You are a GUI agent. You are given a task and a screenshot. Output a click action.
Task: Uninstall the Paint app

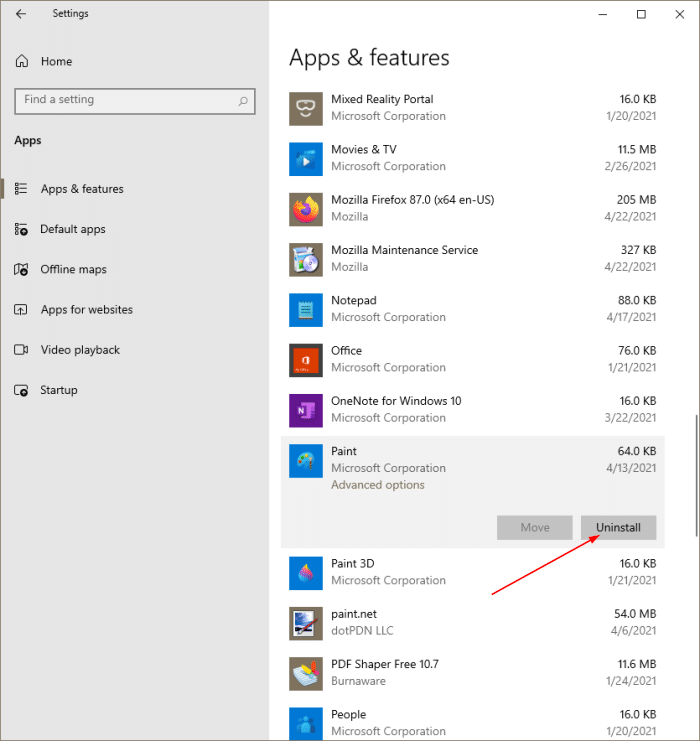(x=618, y=527)
